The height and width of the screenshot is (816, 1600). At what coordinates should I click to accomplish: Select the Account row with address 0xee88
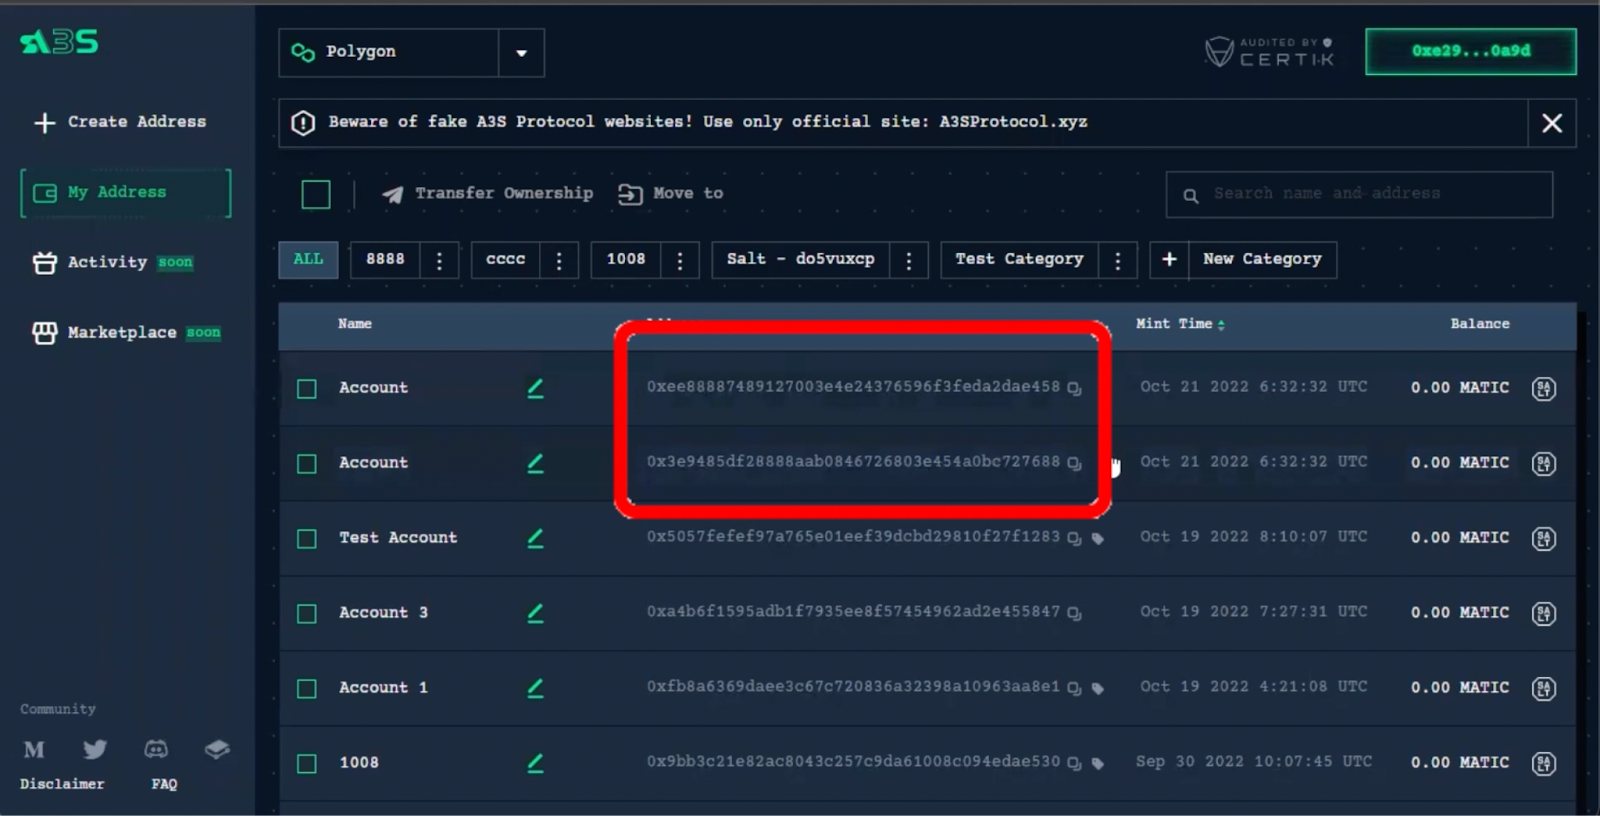point(307,388)
